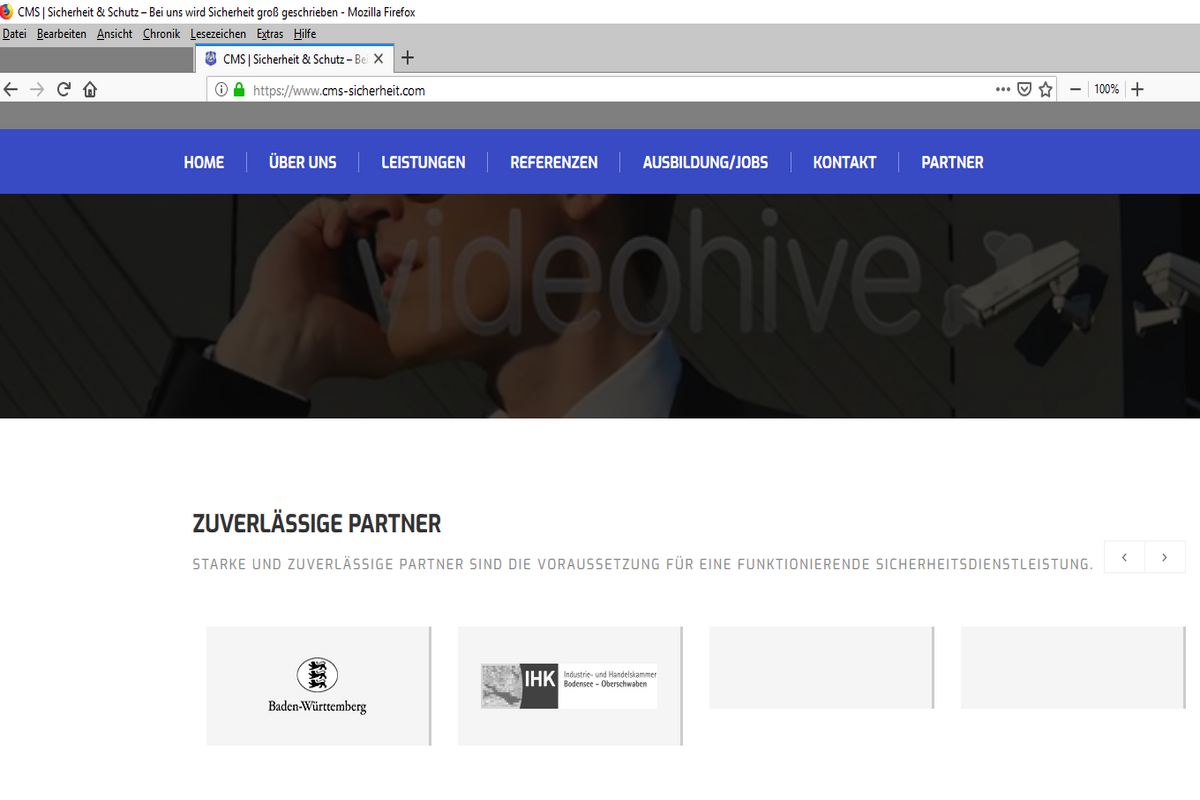Go to the Kontakt page
Viewport: 1200px width, 800px height.
(844, 162)
